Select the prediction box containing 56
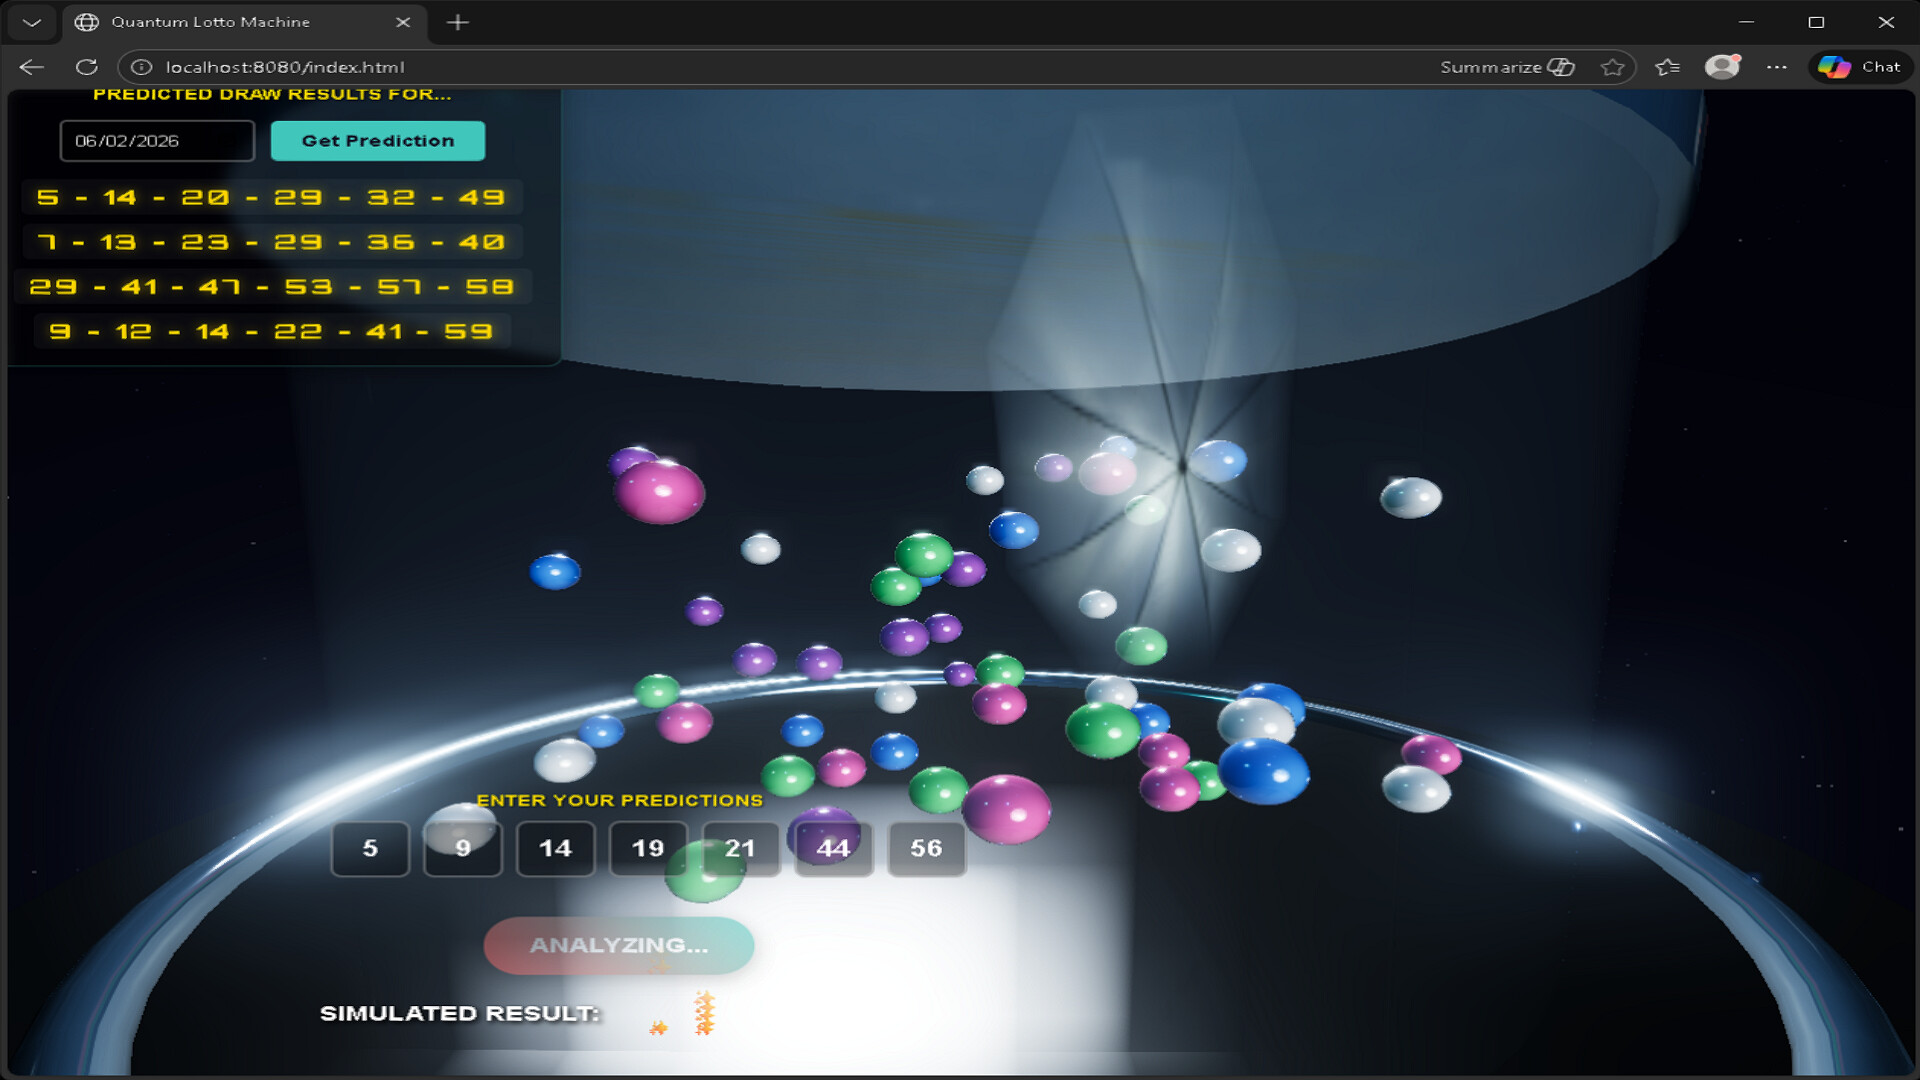Viewport: 1920px width, 1080px height. [x=926, y=849]
